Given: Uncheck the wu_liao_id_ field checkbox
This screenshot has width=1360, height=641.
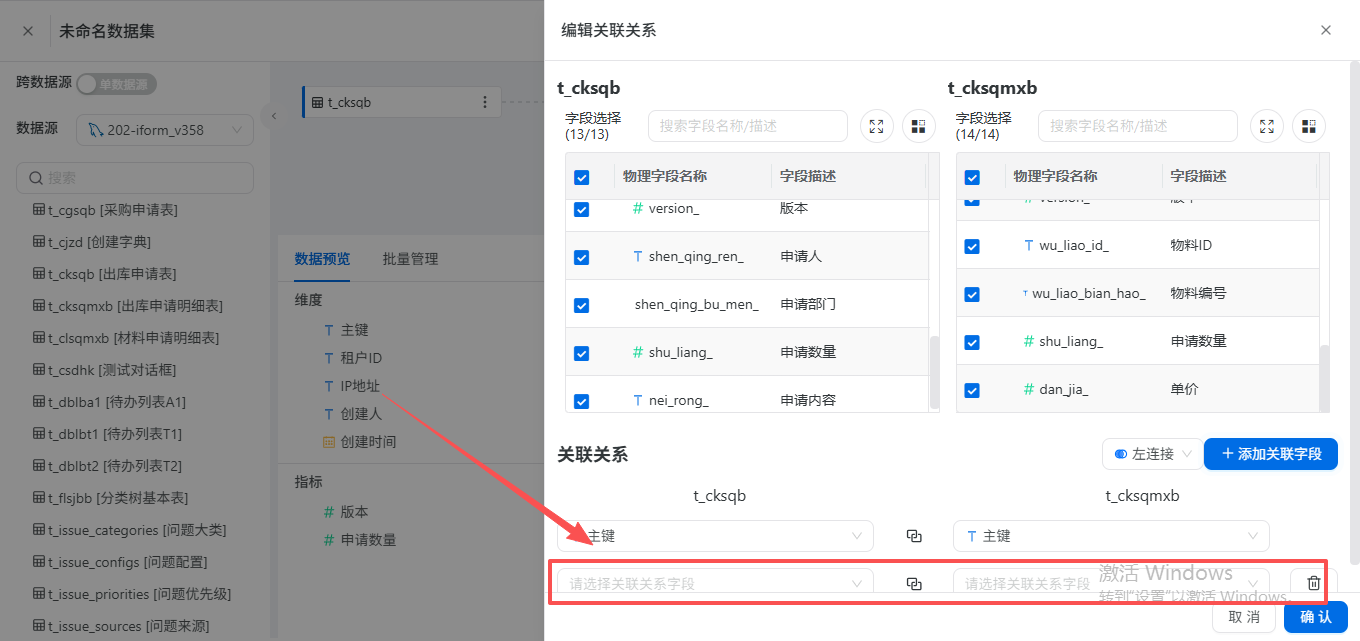Looking at the screenshot, I should 971,246.
